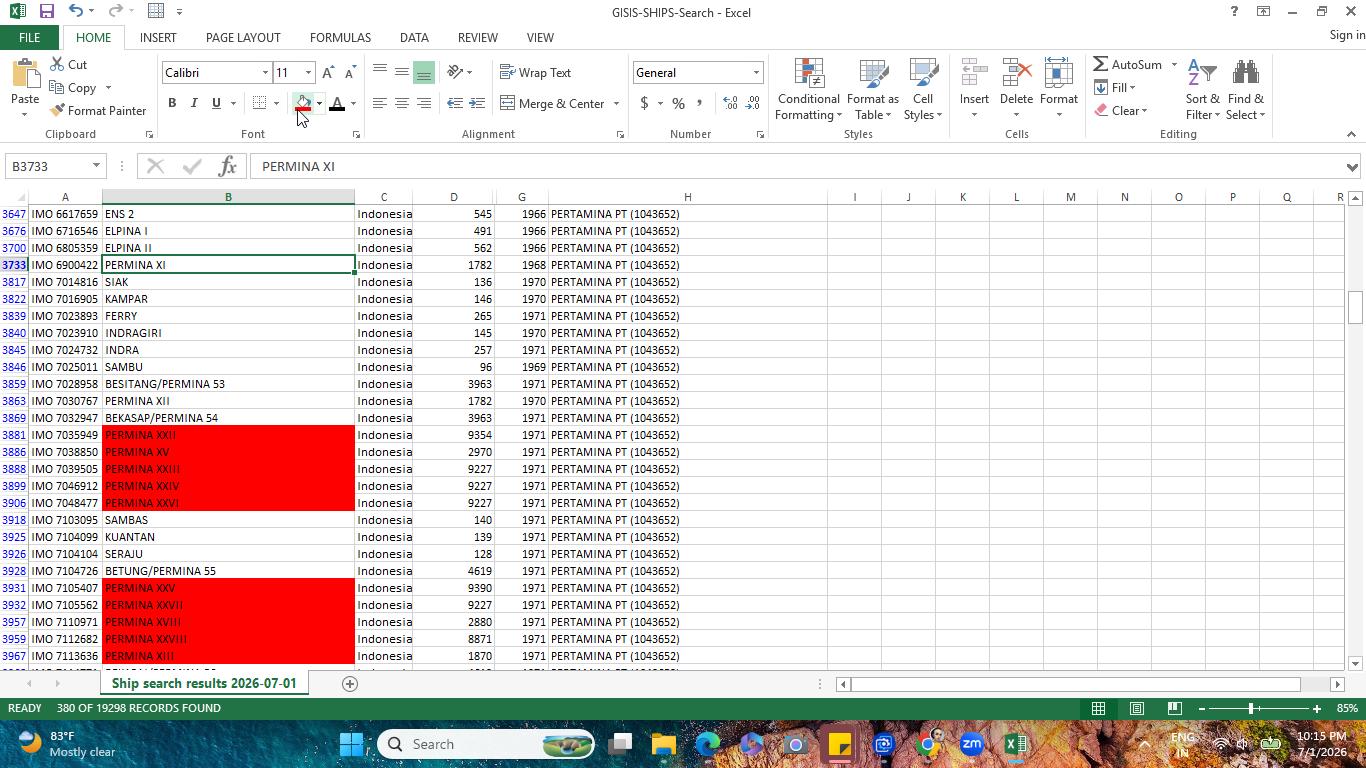Open Format as Table gallery
Screen dimensions: 1366x768
click(873, 90)
